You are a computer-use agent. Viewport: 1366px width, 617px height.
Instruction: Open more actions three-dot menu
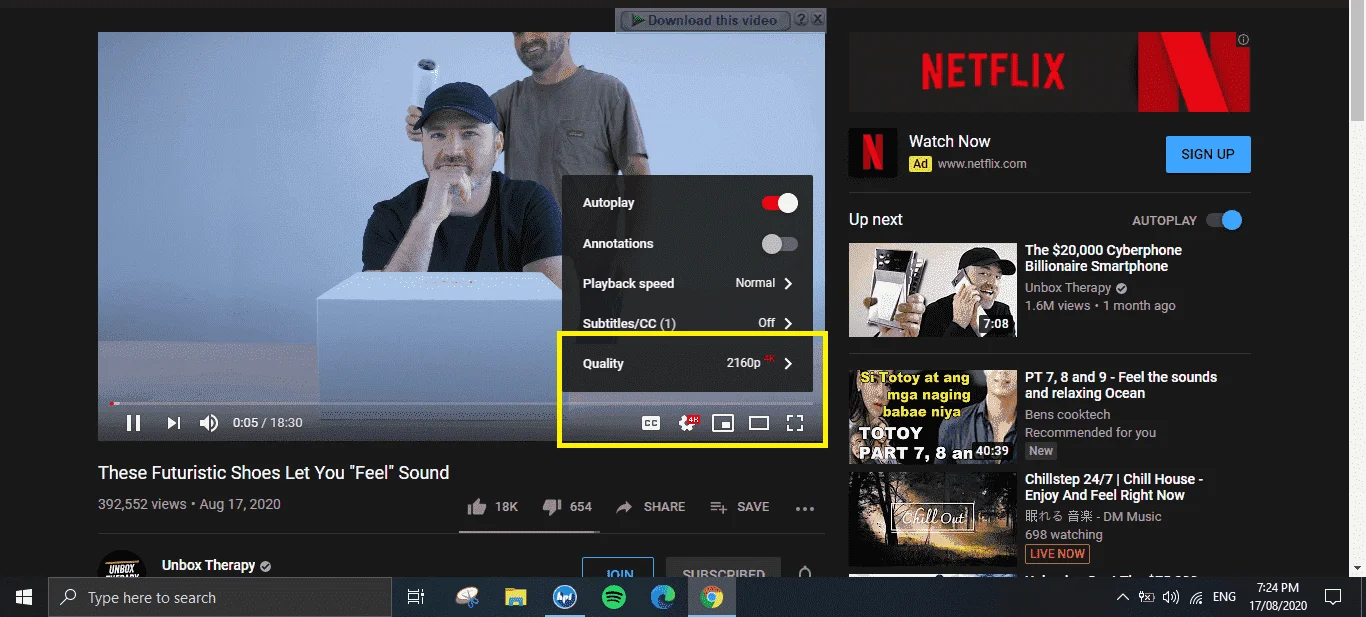click(x=805, y=508)
